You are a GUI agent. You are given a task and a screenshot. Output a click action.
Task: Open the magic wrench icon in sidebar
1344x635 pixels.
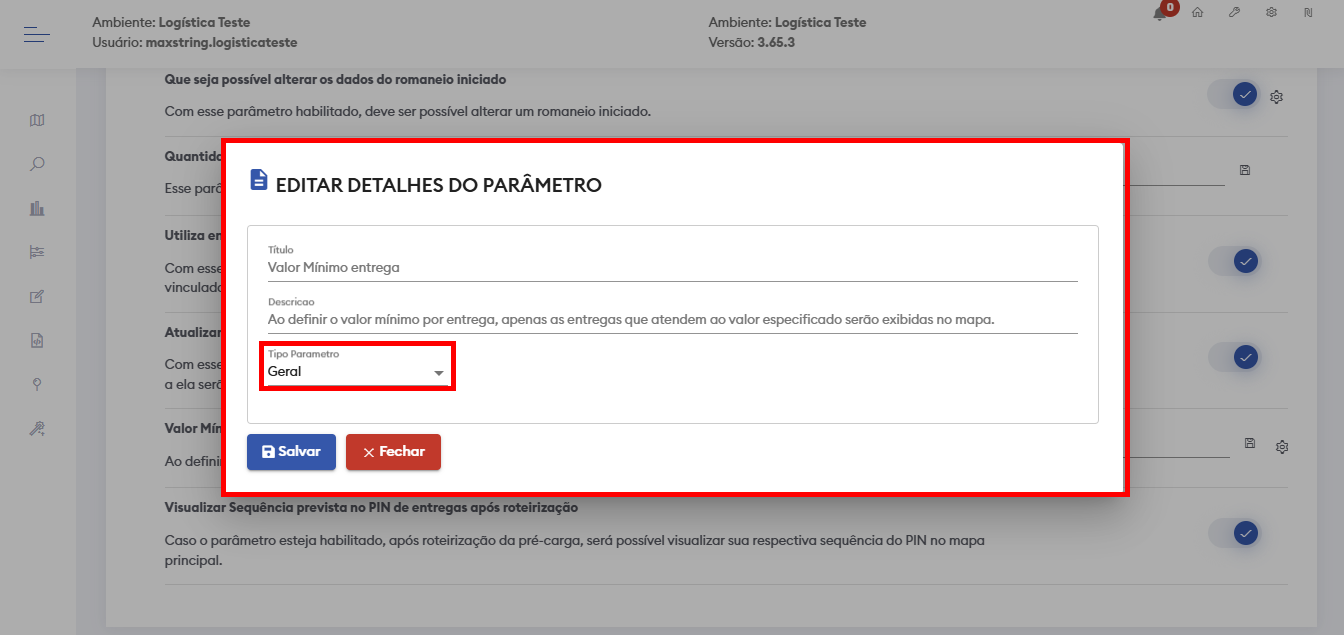pyautogui.click(x=37, y=428)
